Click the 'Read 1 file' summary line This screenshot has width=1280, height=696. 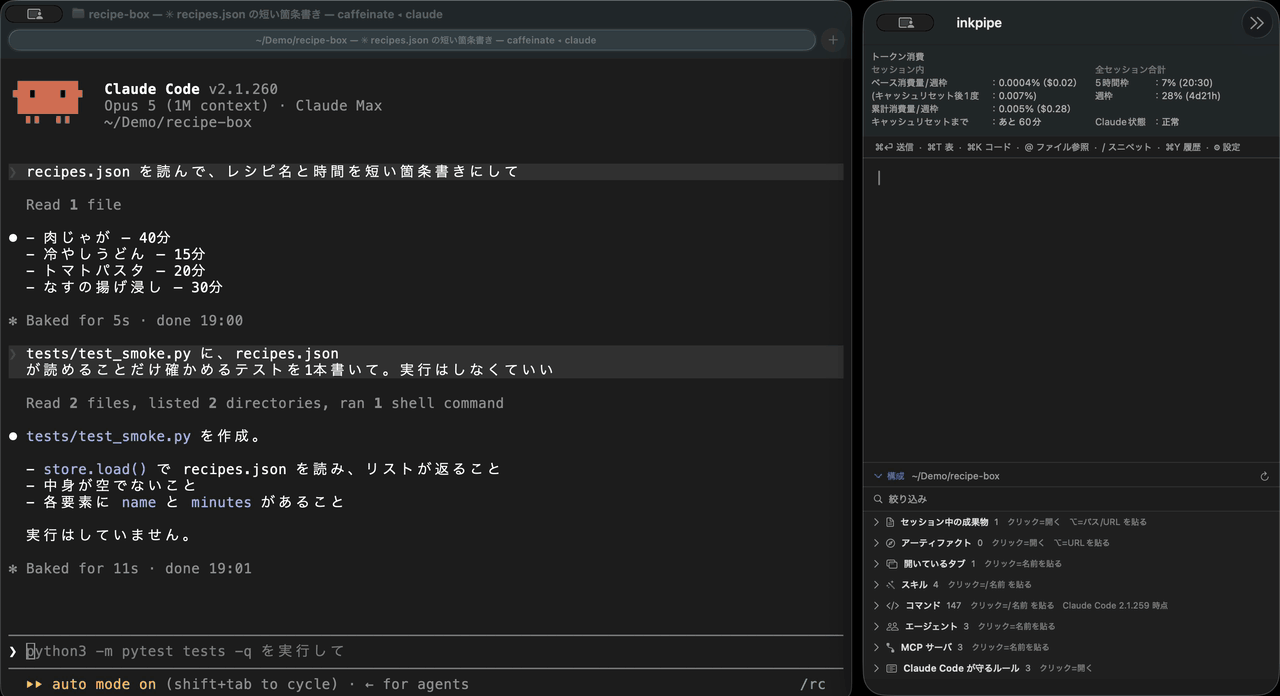click(74, 204)
